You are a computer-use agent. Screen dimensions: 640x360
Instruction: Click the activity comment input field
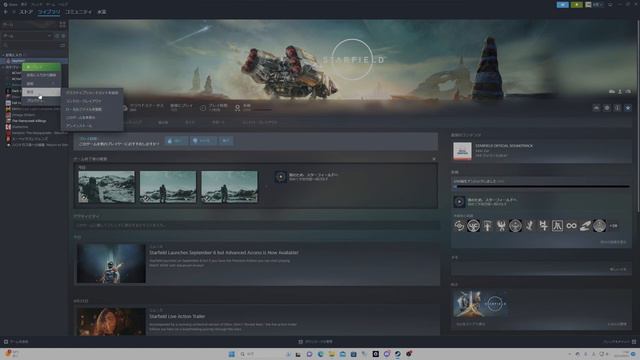tap(257, 225)
